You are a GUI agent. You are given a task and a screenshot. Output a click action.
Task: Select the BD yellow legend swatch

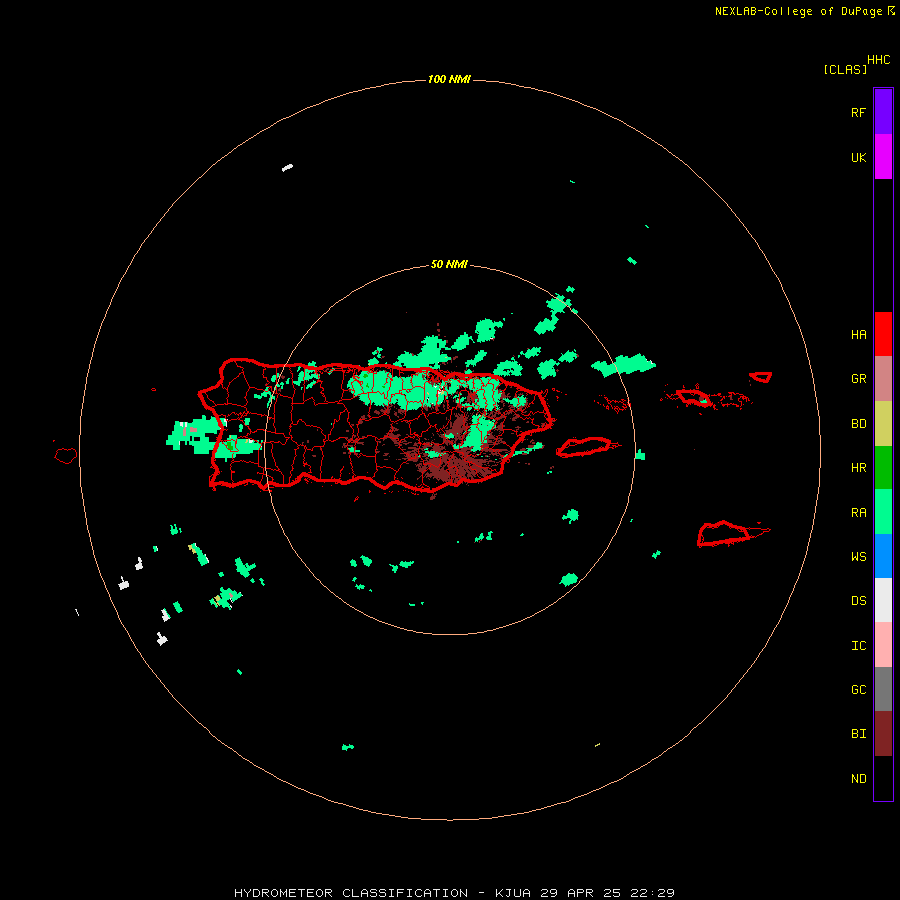point(883,424)
